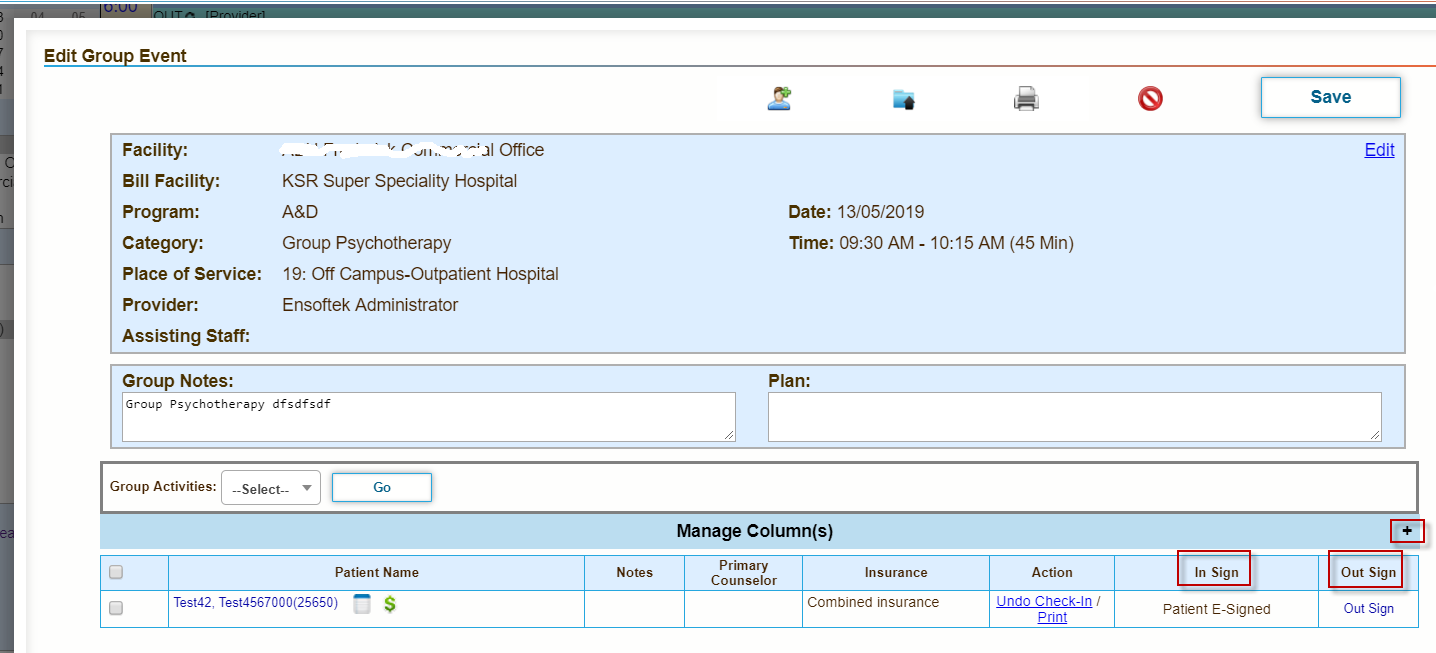Screen dimensions: 1436x653
Task: Click the Save button
Action: click(1330, 97)
